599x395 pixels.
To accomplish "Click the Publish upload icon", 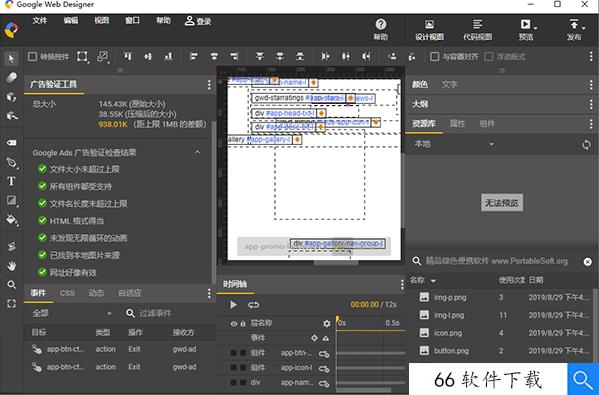I will click(x=574, y=24).
